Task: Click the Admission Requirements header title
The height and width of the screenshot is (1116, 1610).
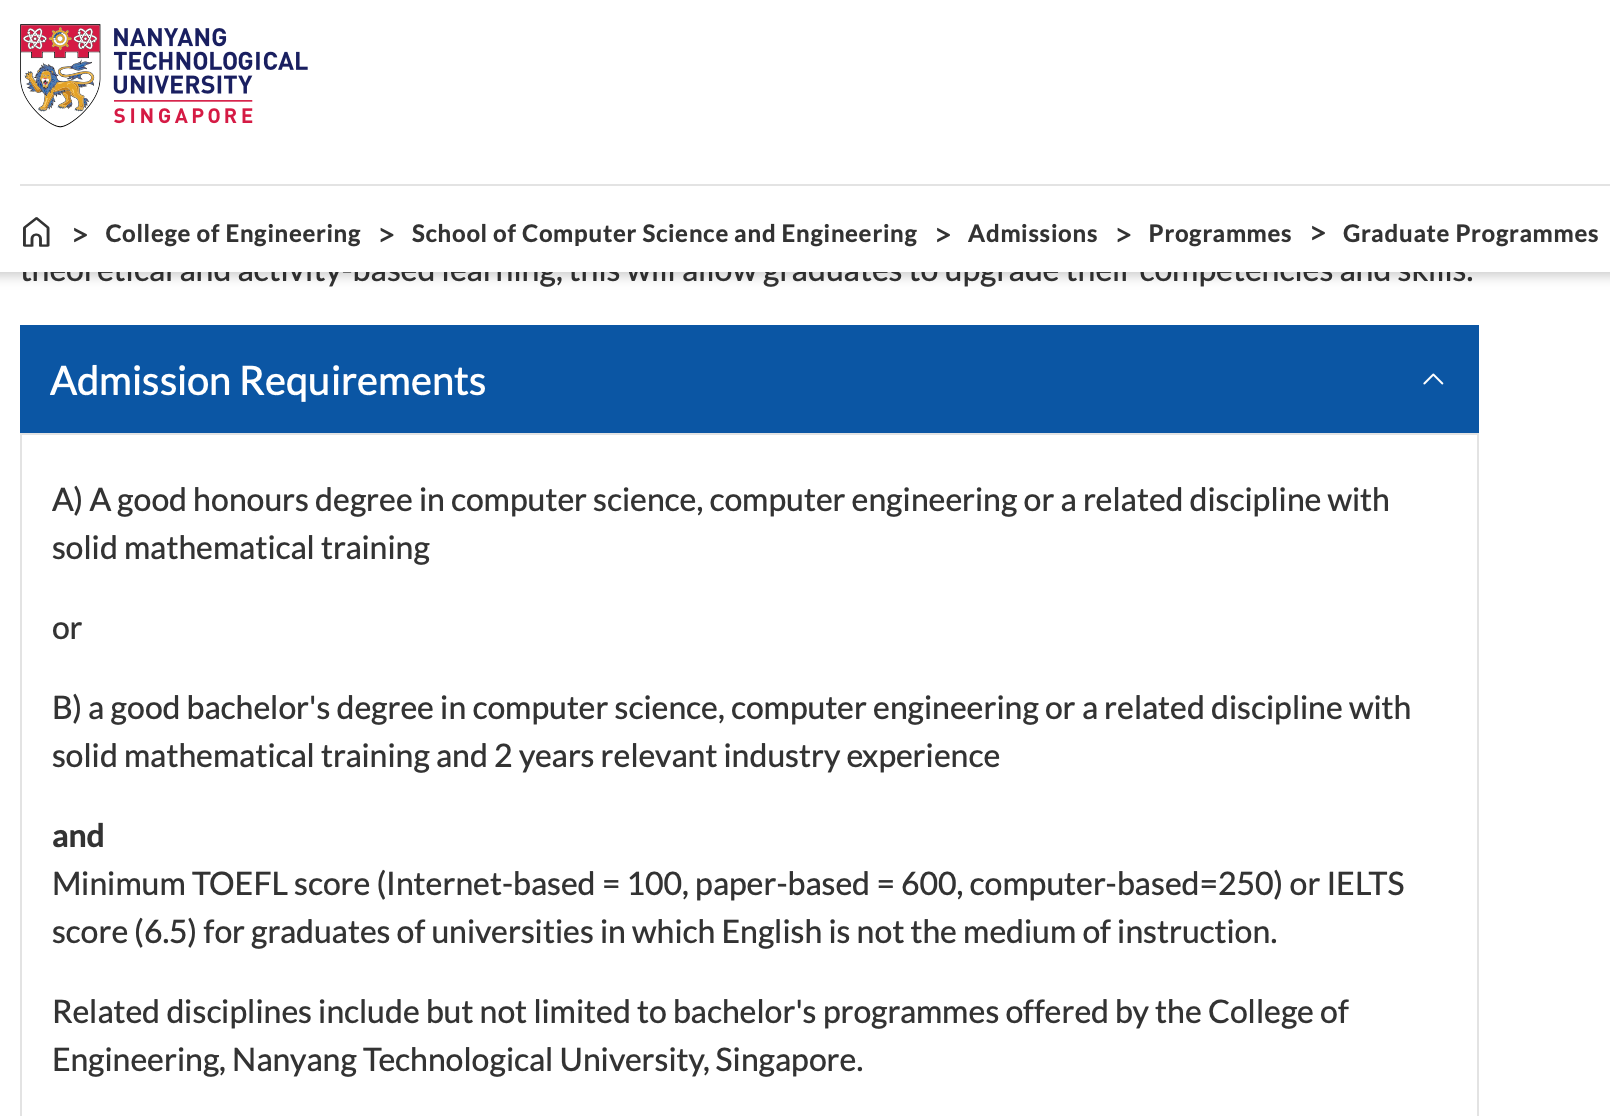Action: (268, 381)
